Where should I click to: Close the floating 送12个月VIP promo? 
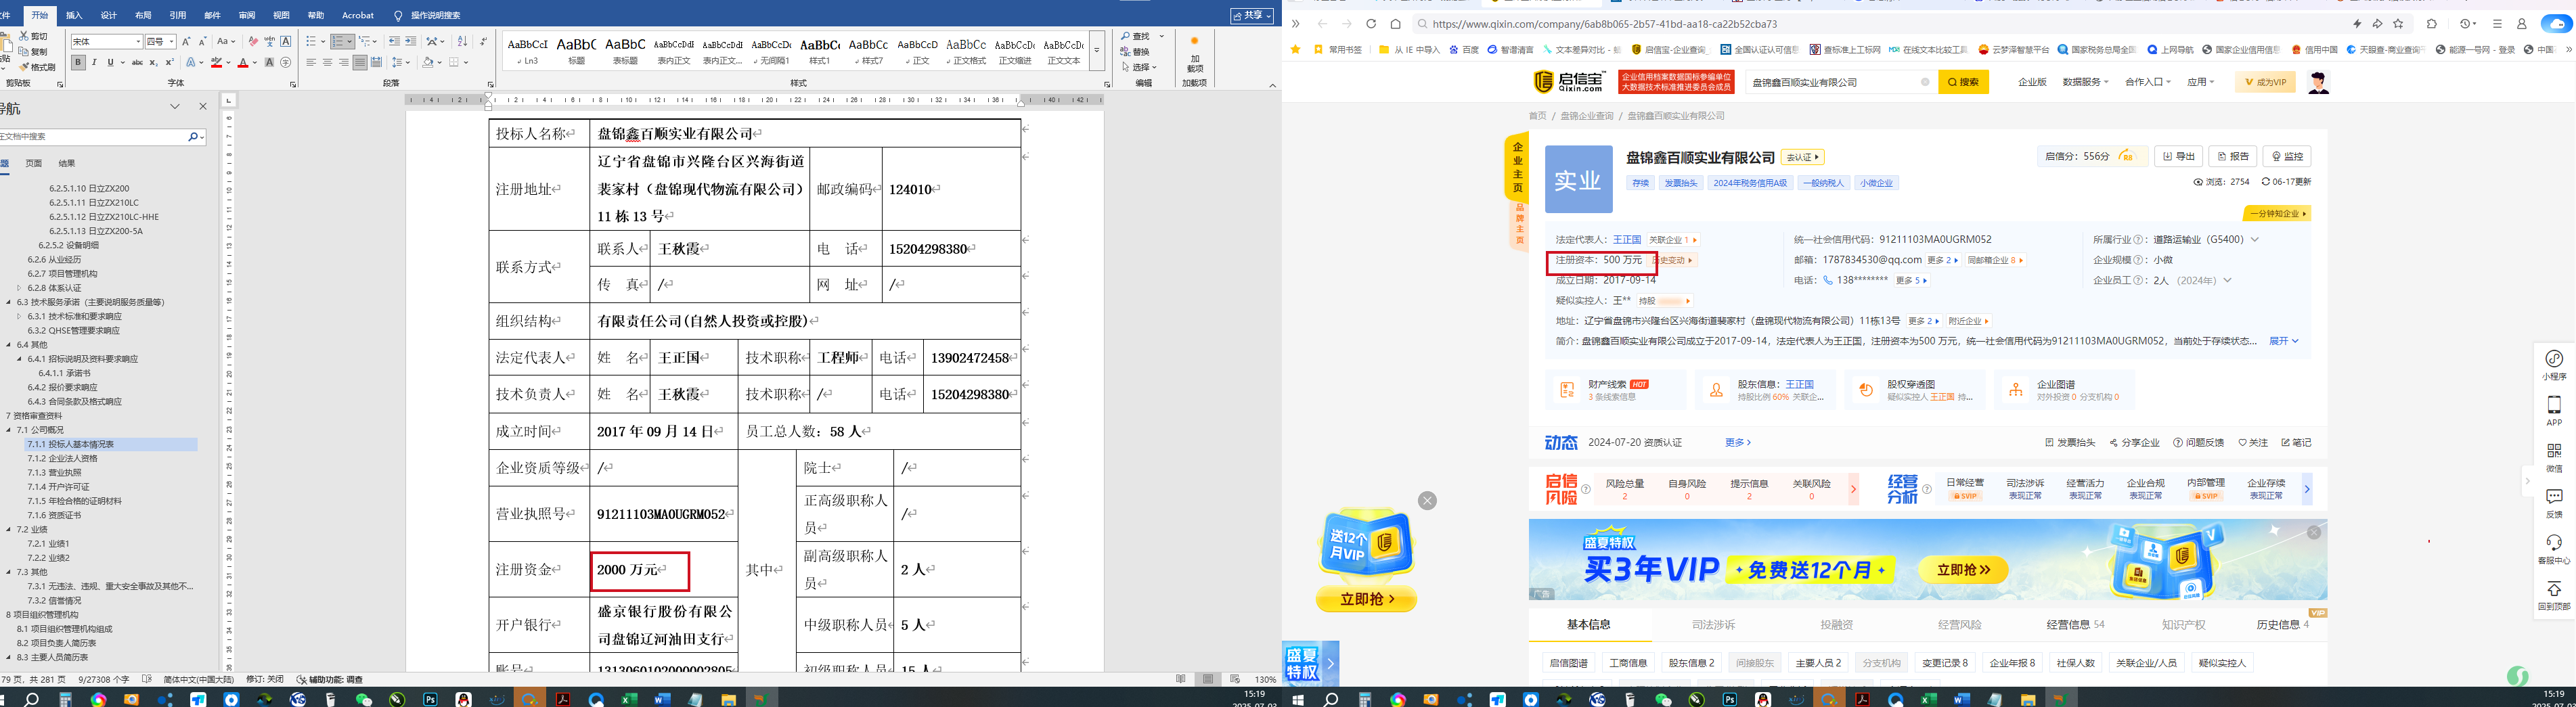click(1428, 501)
